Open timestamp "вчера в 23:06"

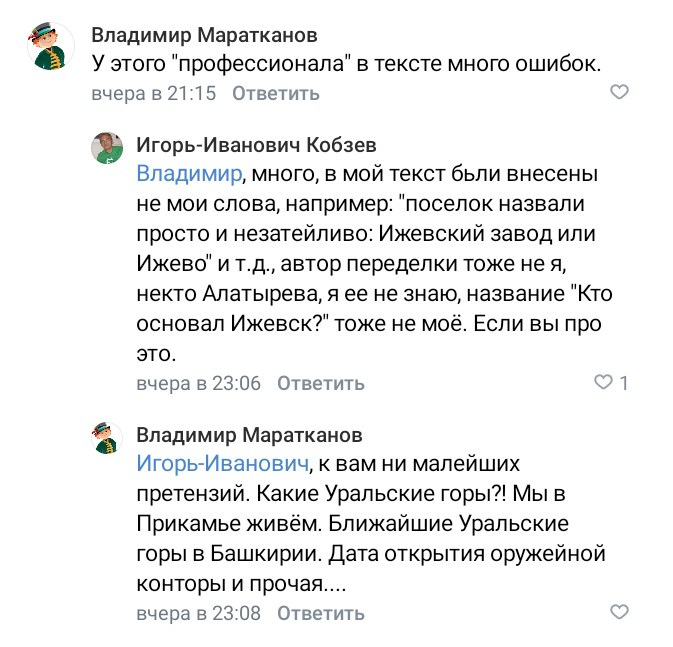point(198,383)
